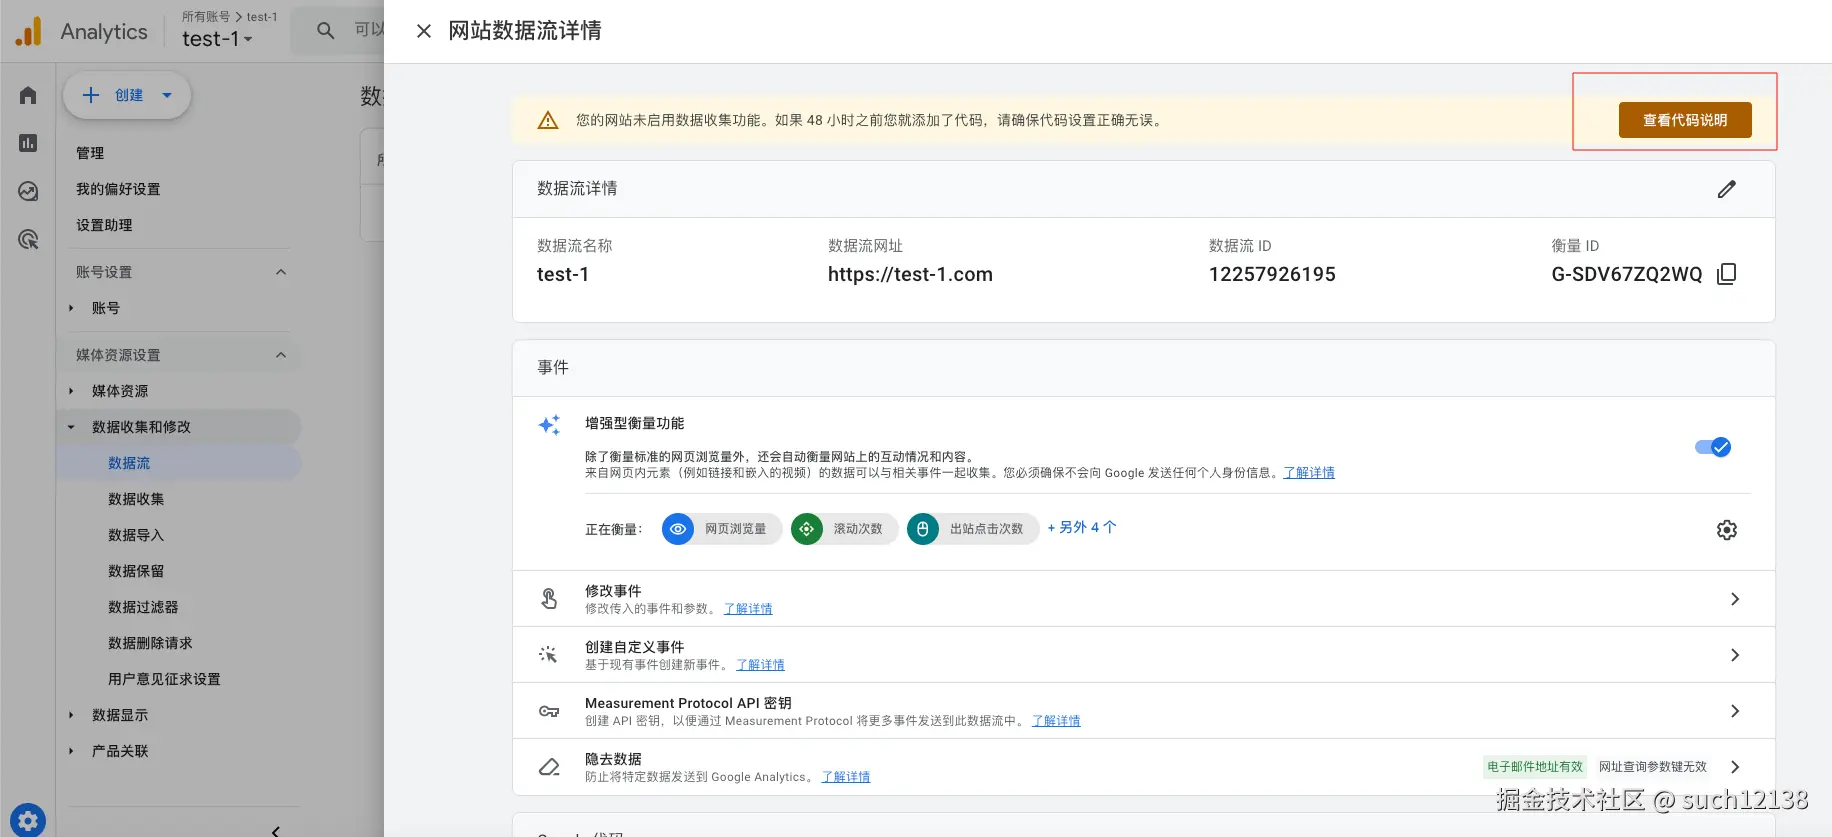Expand the 产品关联 tree item
The height and width of the screenshot is (837, 1832).
(x=71, y=751)
